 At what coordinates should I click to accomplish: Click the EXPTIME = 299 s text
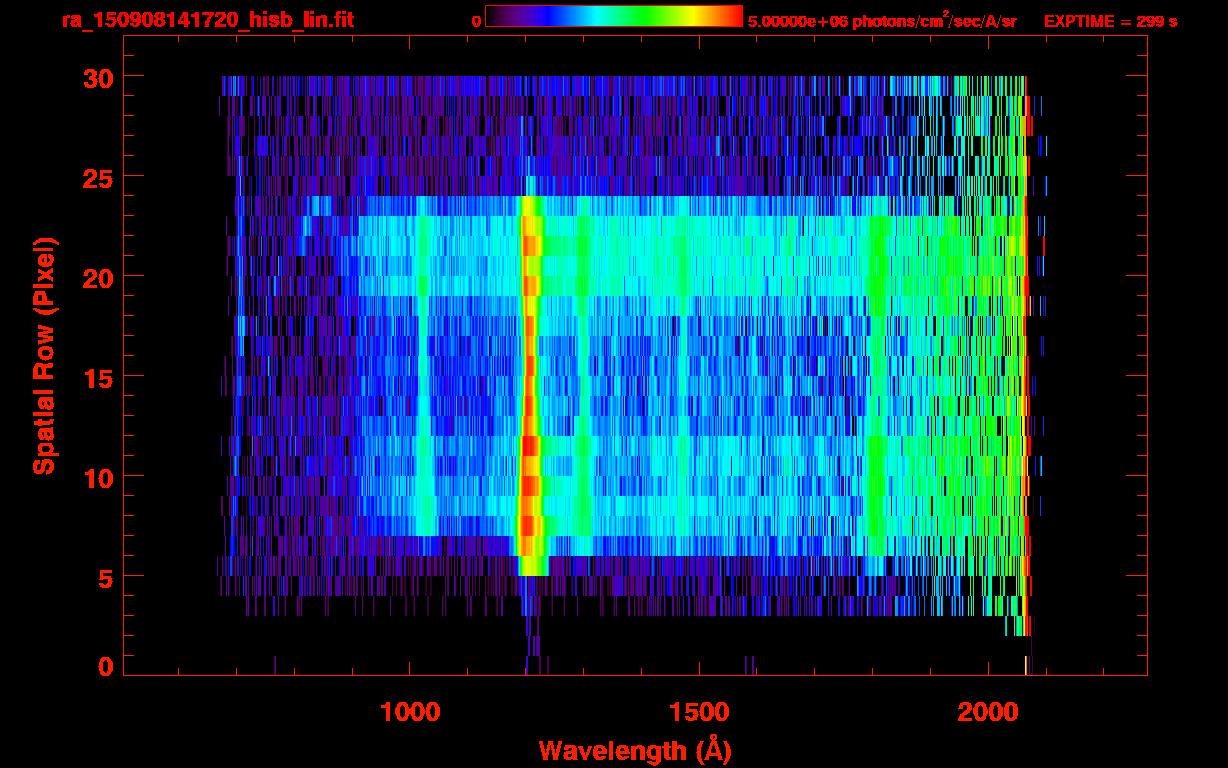coord(1110,21)
